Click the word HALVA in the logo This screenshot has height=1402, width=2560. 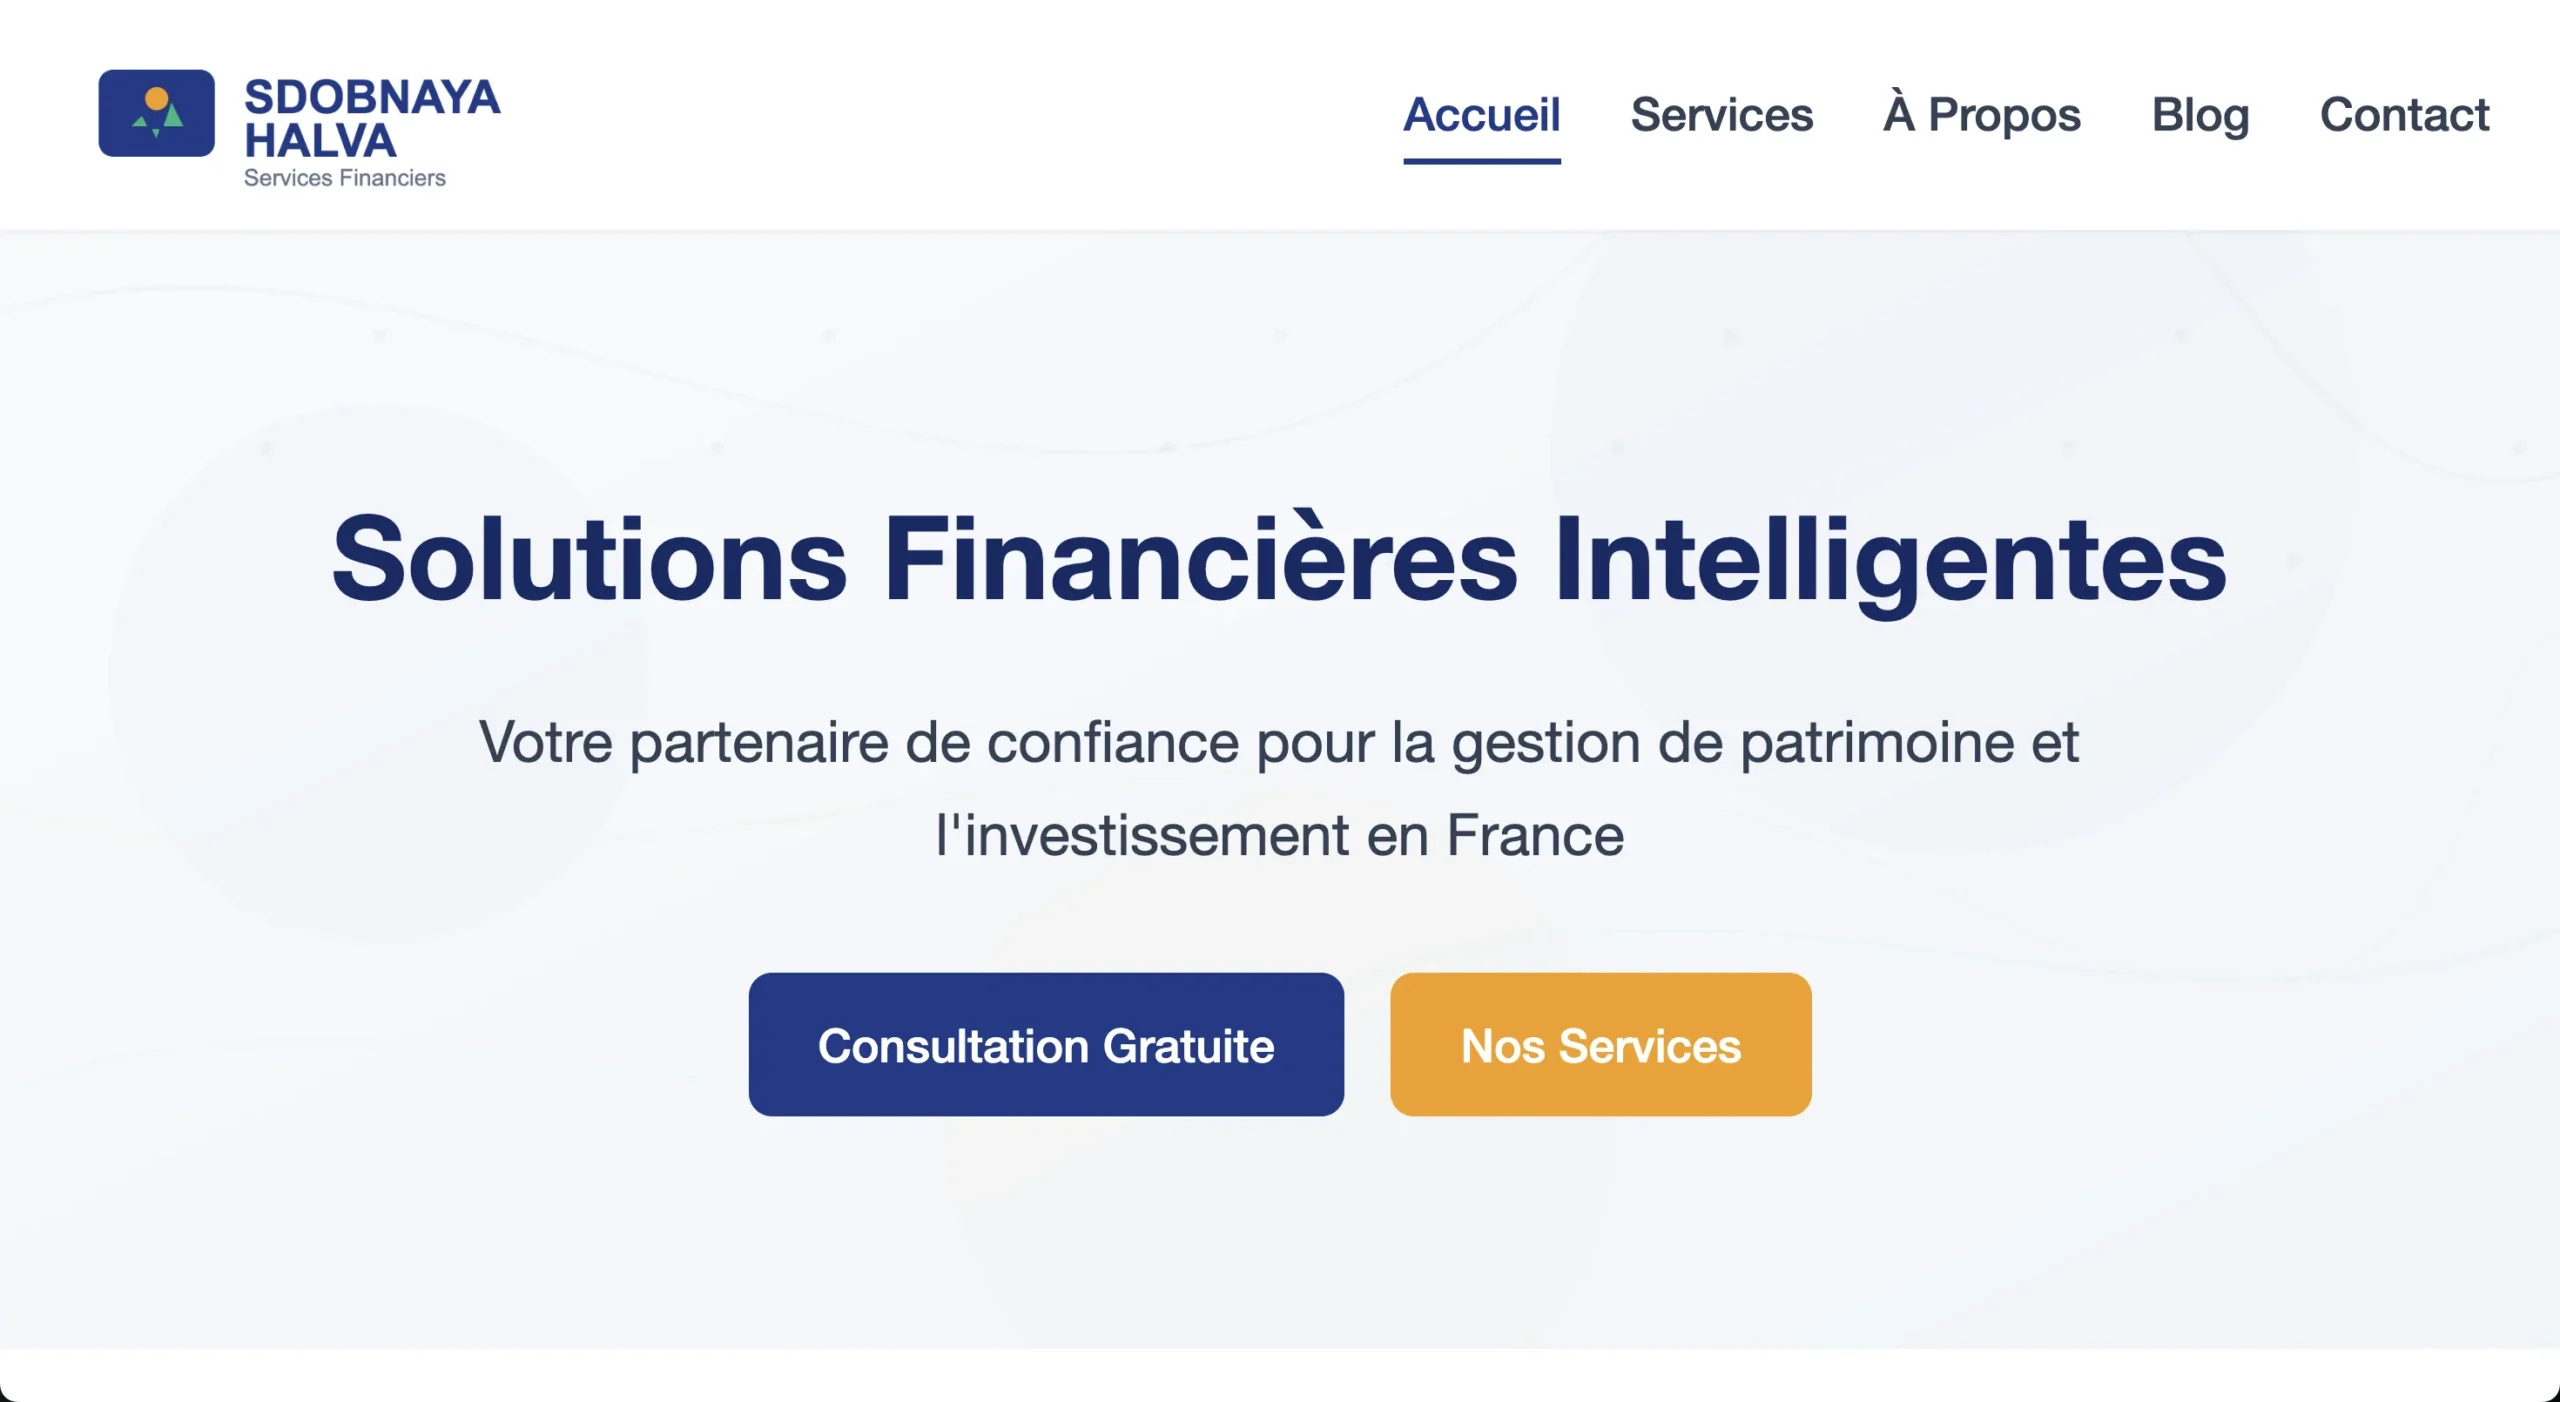320,141
